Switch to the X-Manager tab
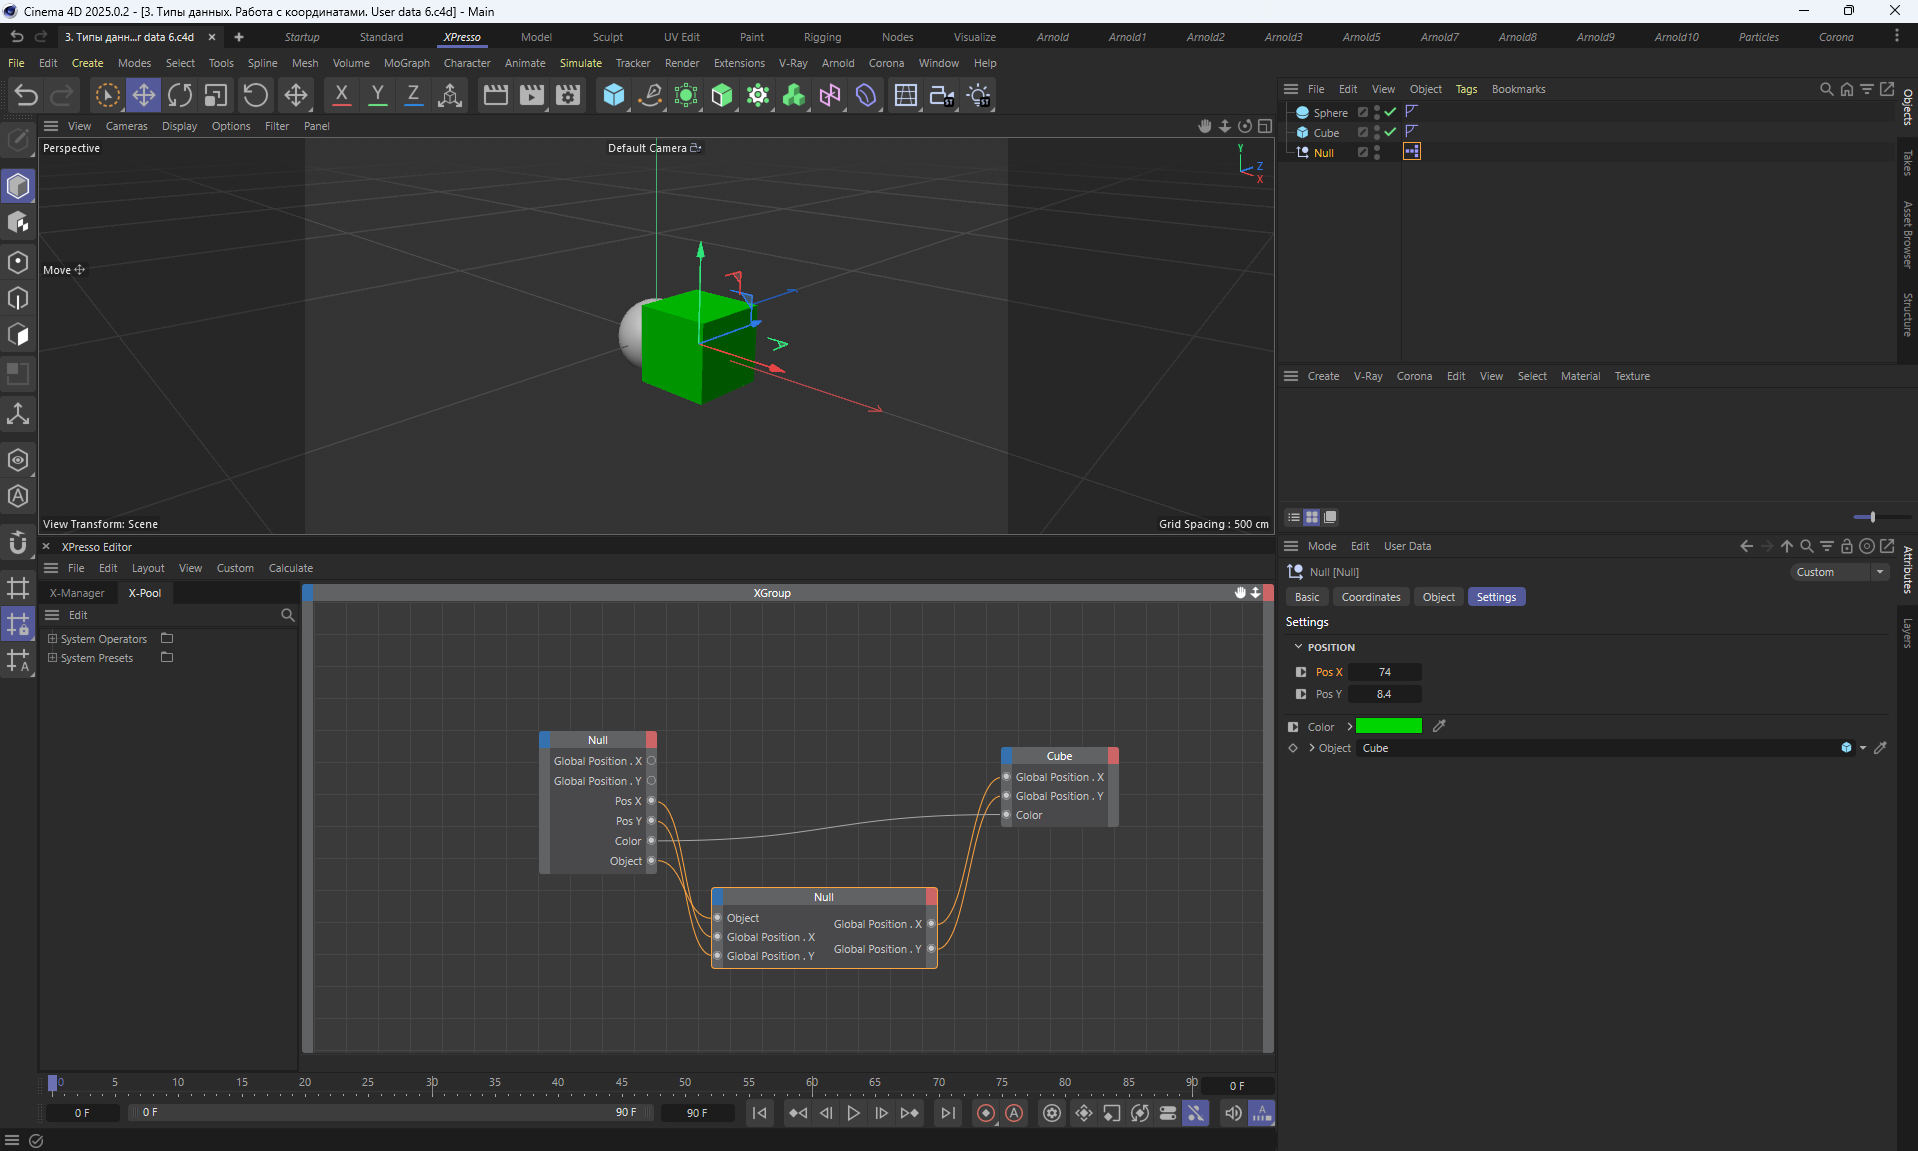Screen dimensions: 1918x1151 pyautogui.click(x=77, y=593)
